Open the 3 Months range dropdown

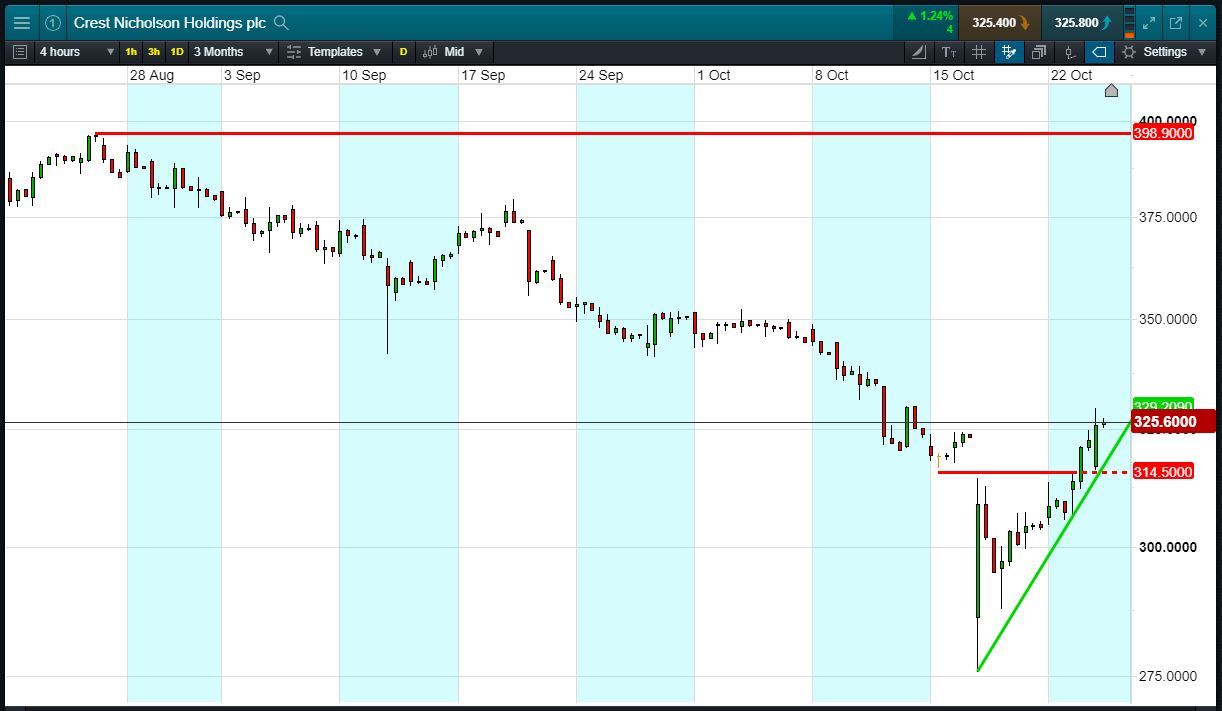tap(233, 51)
